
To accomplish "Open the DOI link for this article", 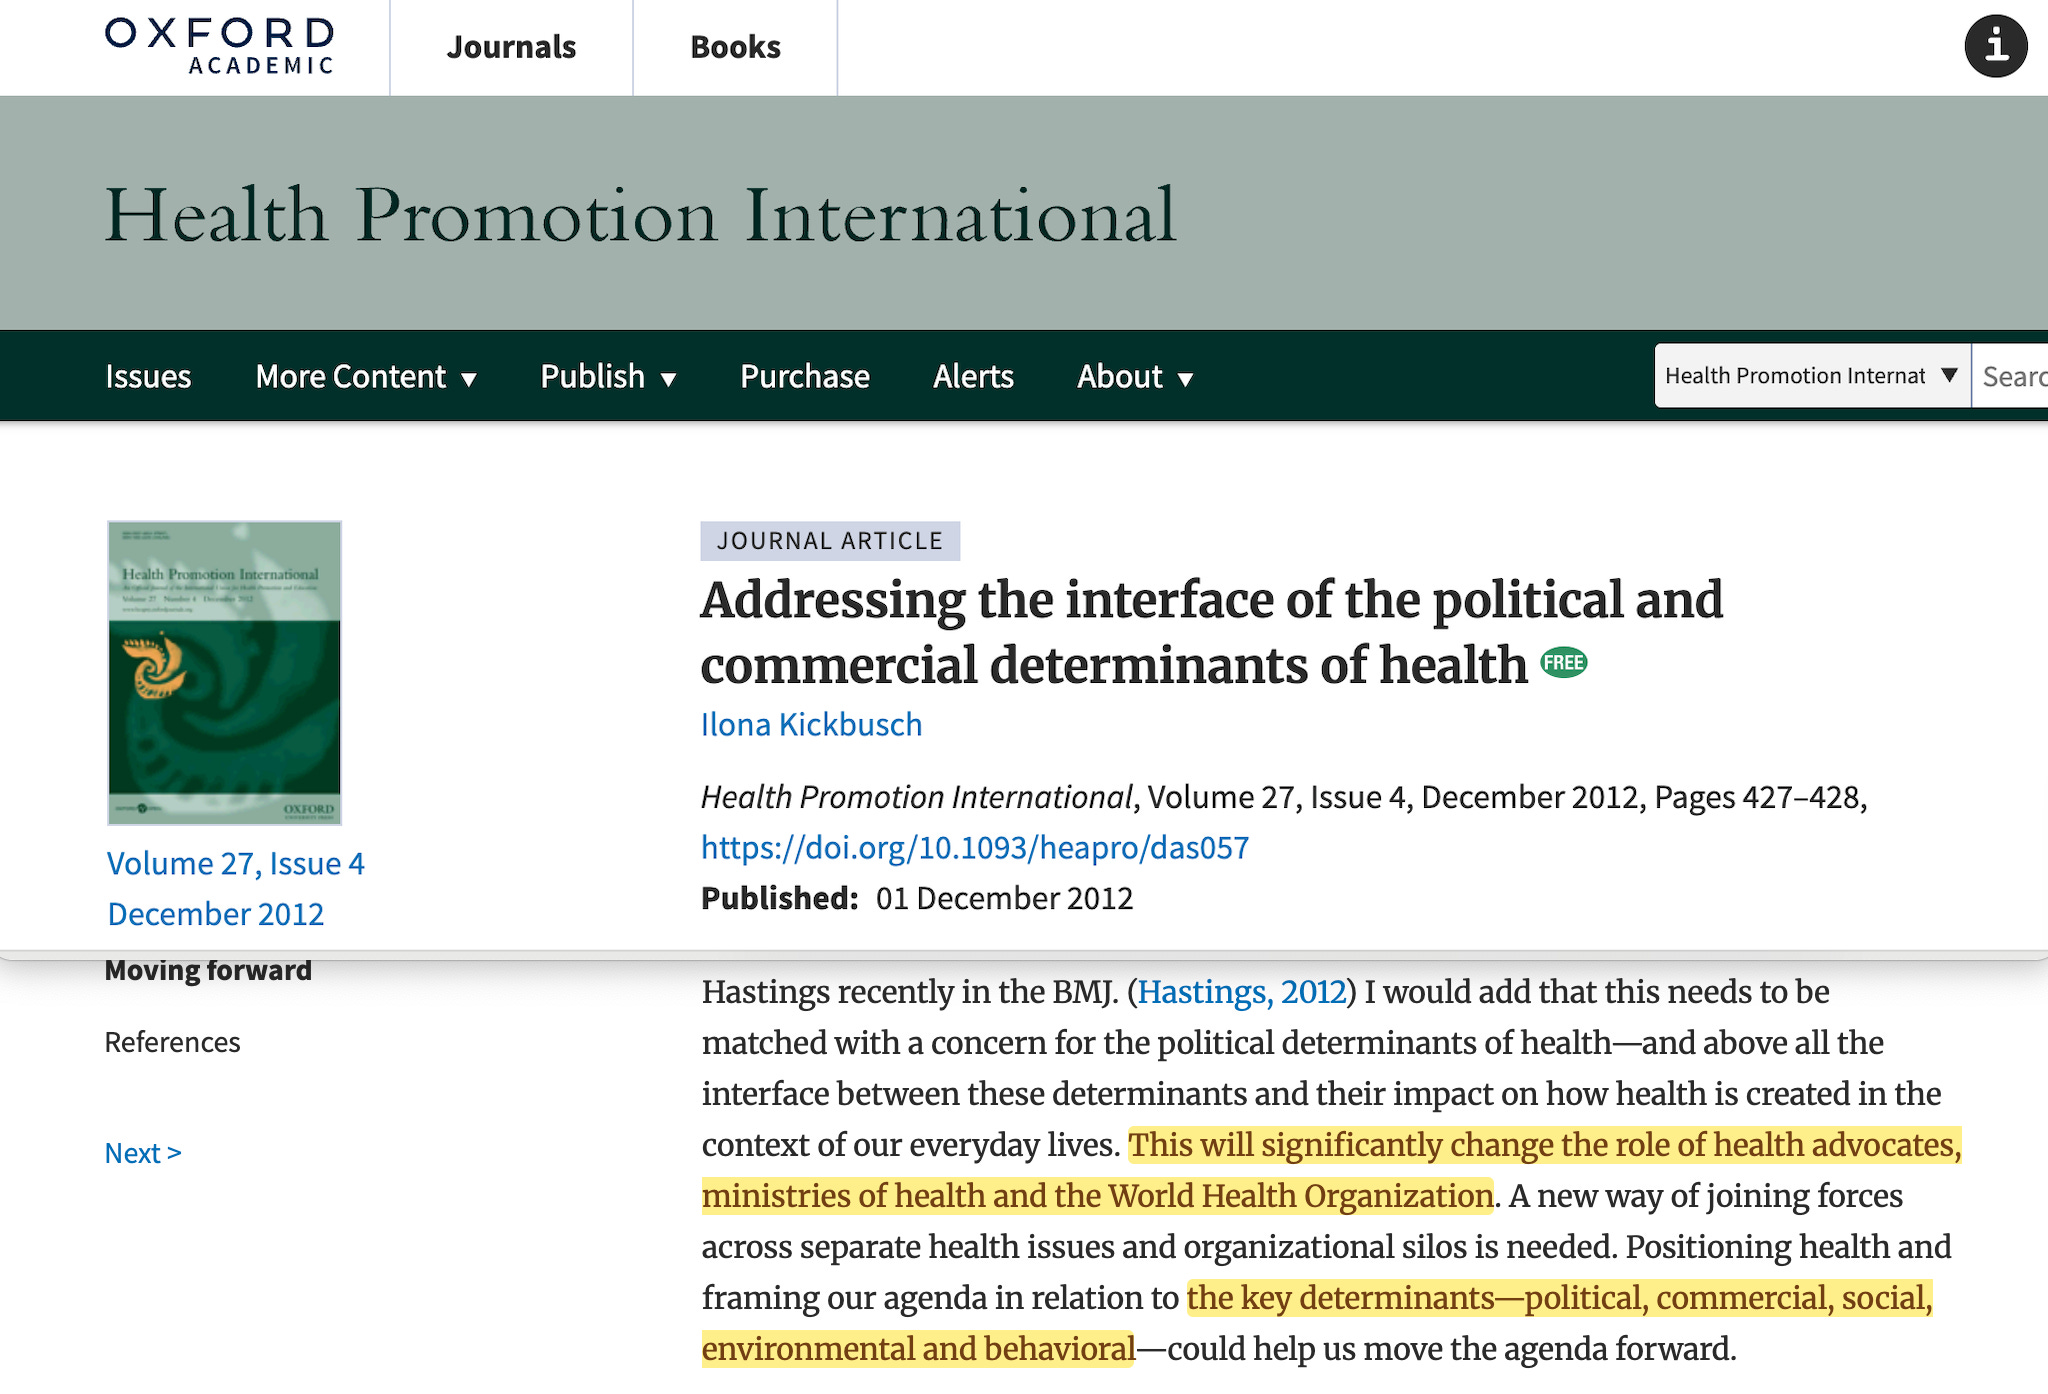I will 974,847.
